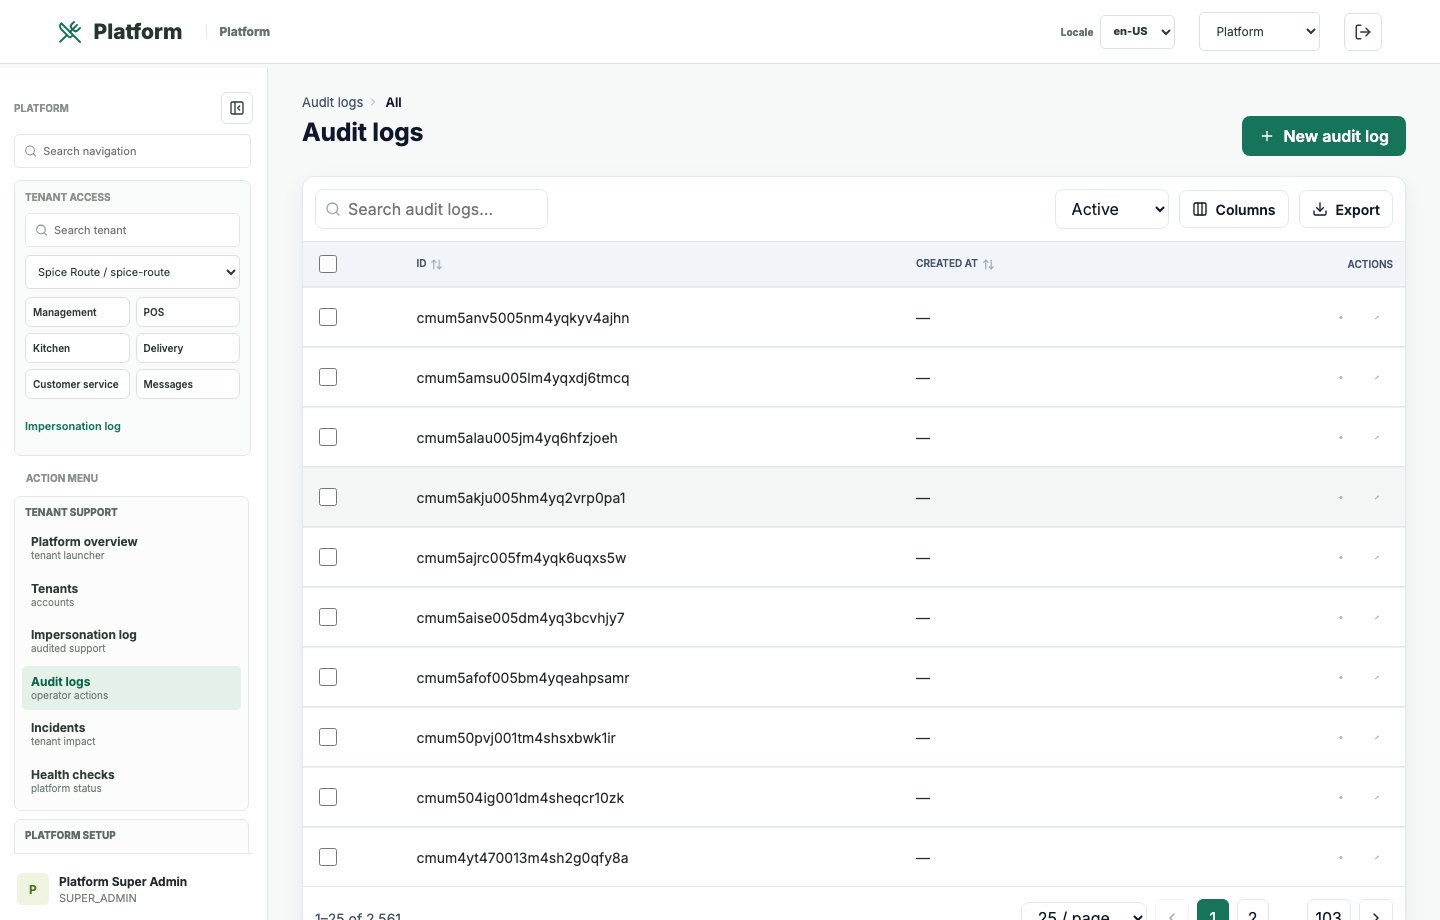
Task: Tick the select-all header checkbox
Action: [x=328, y=264]
